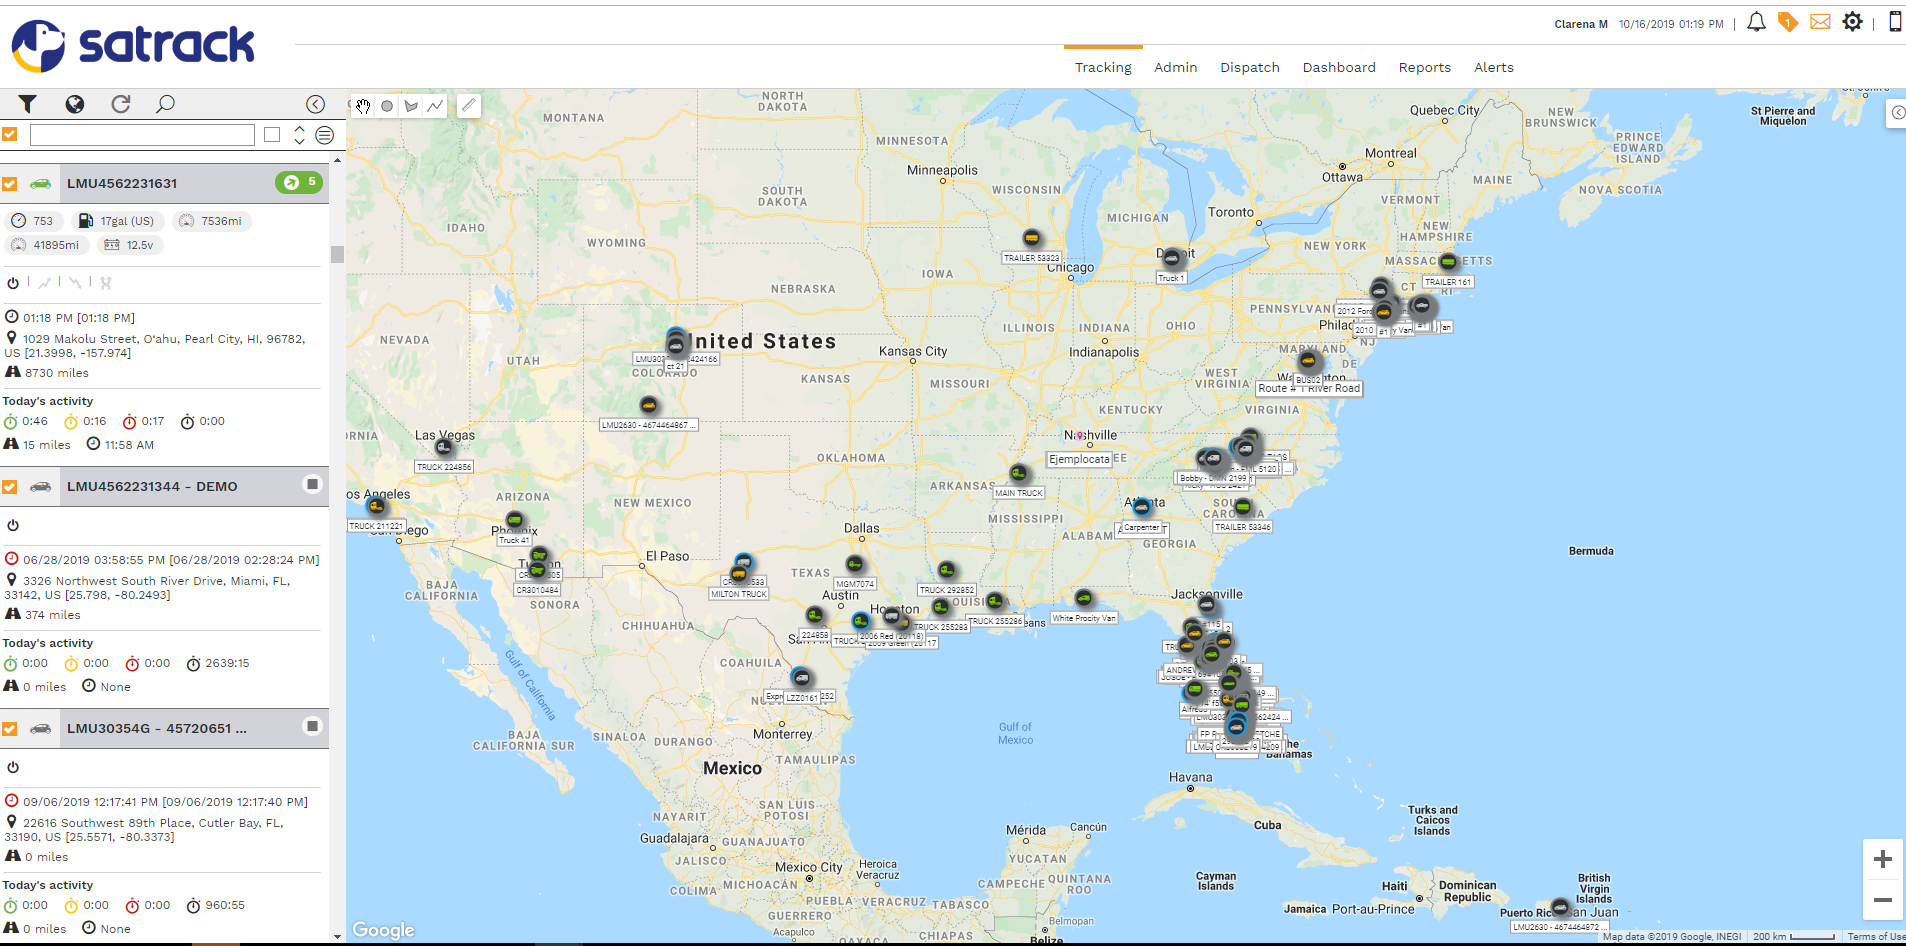Zoom in using the map plus control

click(1883, 858)
